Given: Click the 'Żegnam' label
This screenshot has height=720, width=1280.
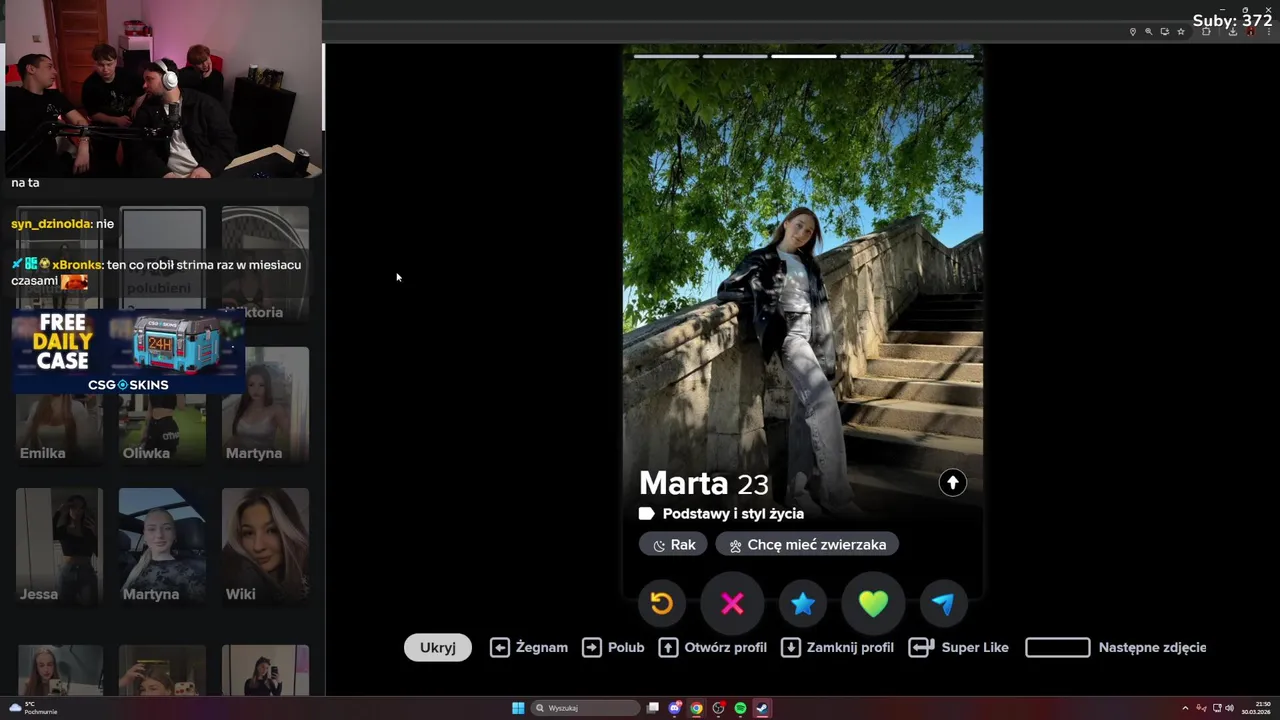Looking at the screenshot, I should point(542,647).
